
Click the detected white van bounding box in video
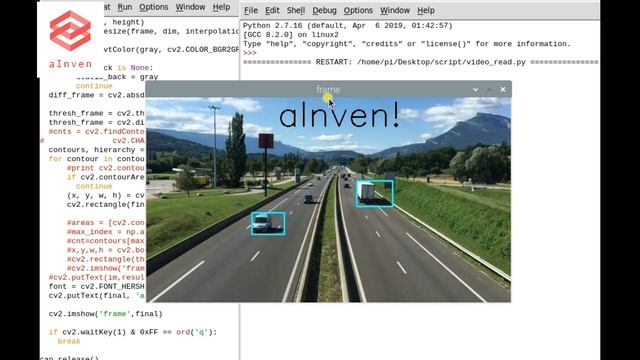click(268, 223)
